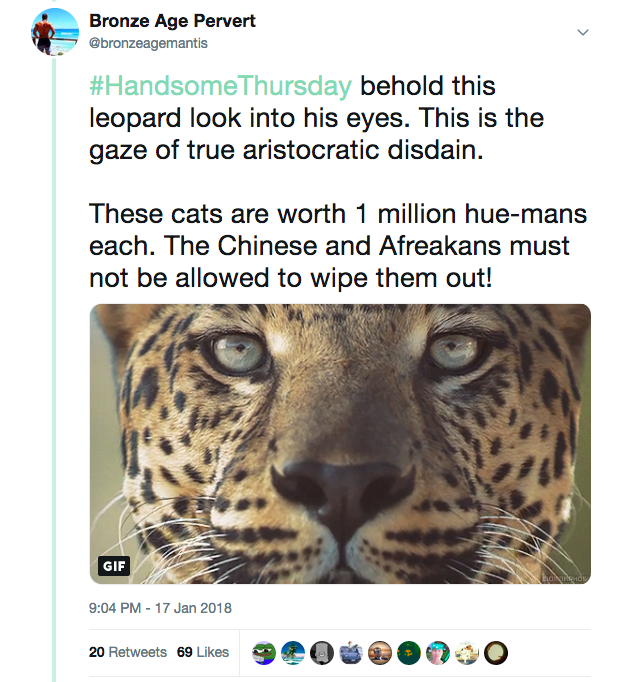The image size is (625, 682).
Task: Open the third liker avatar, grey portrait
Action: pos(323,652)
